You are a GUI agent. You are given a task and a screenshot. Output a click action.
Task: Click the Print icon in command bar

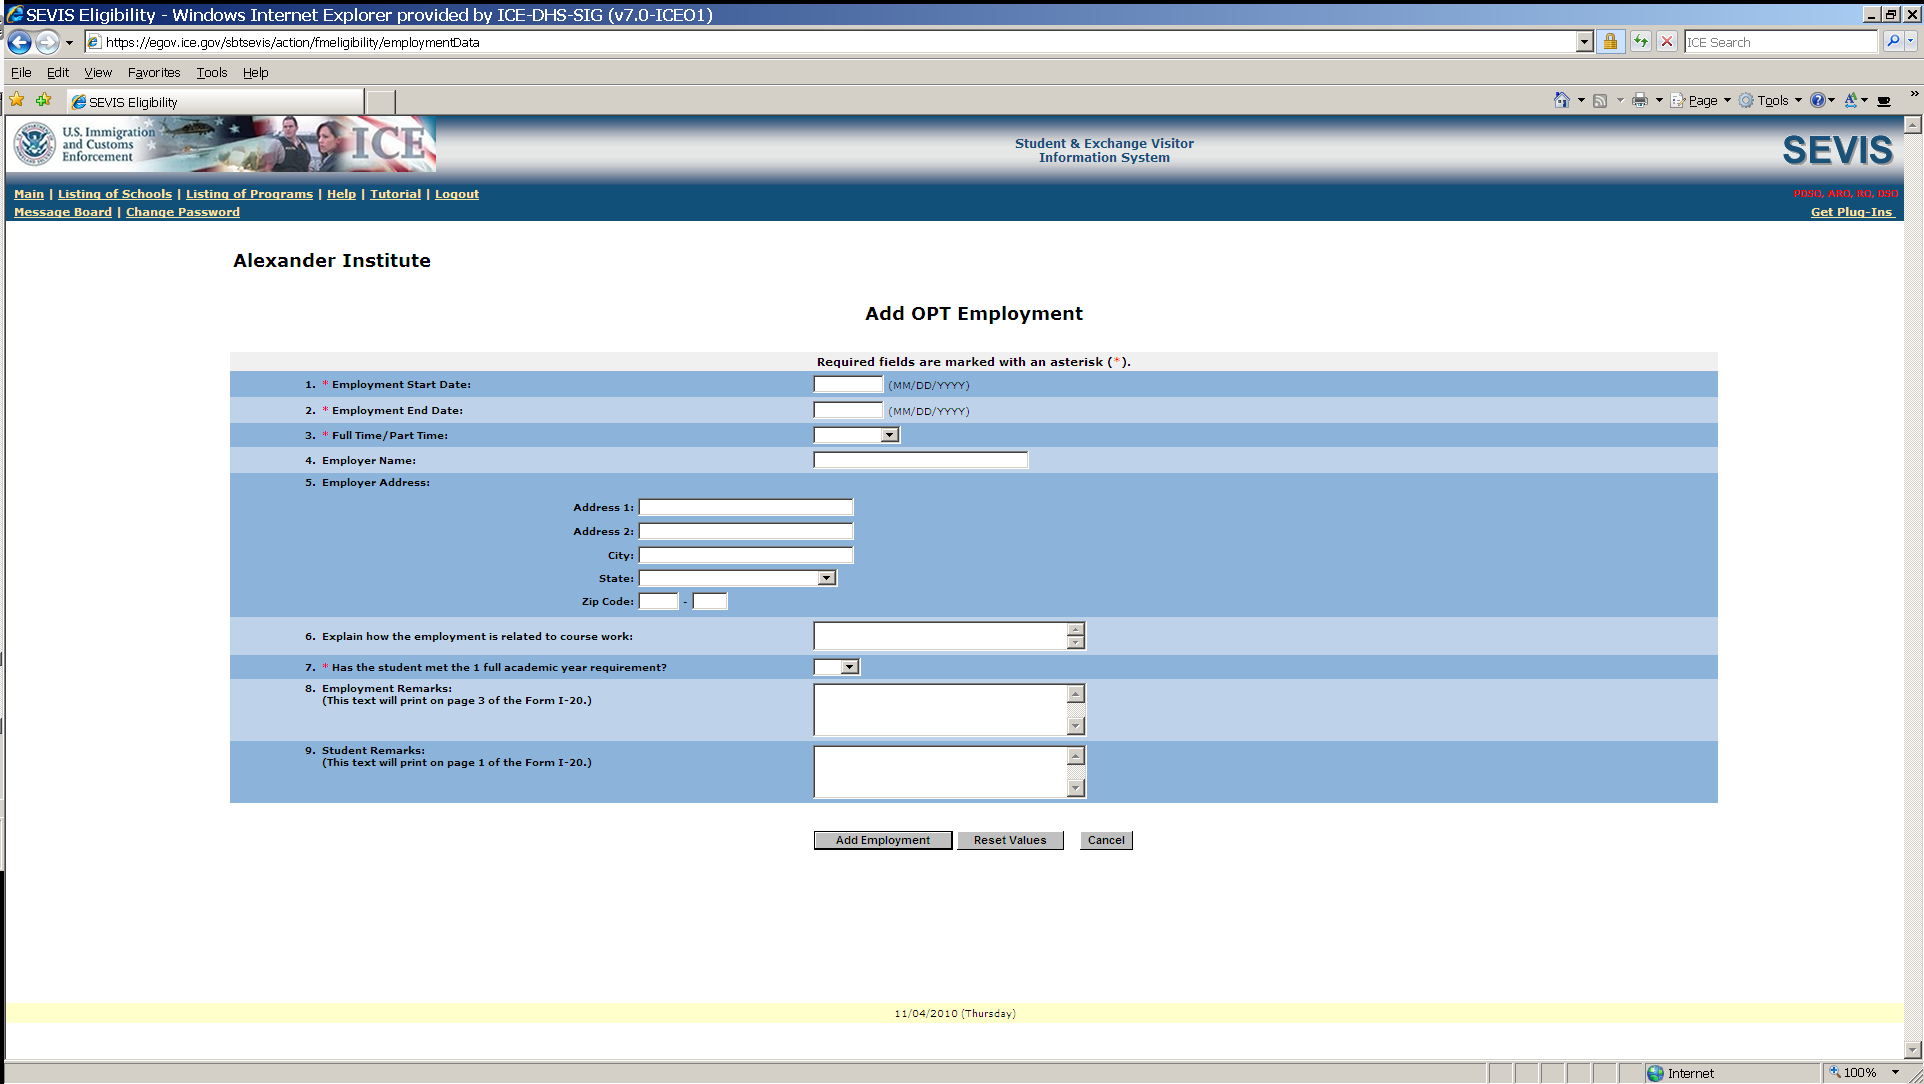pyautogui.click(x=1639, y=100)
